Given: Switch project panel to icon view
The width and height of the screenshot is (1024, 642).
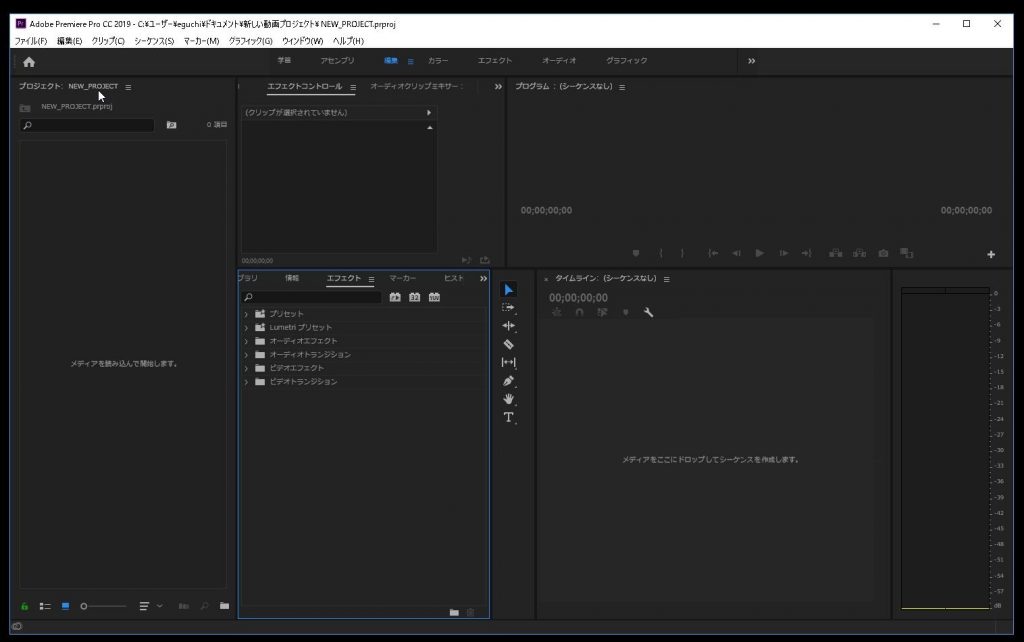Looking at the screenshot, I should click(66, 606).
